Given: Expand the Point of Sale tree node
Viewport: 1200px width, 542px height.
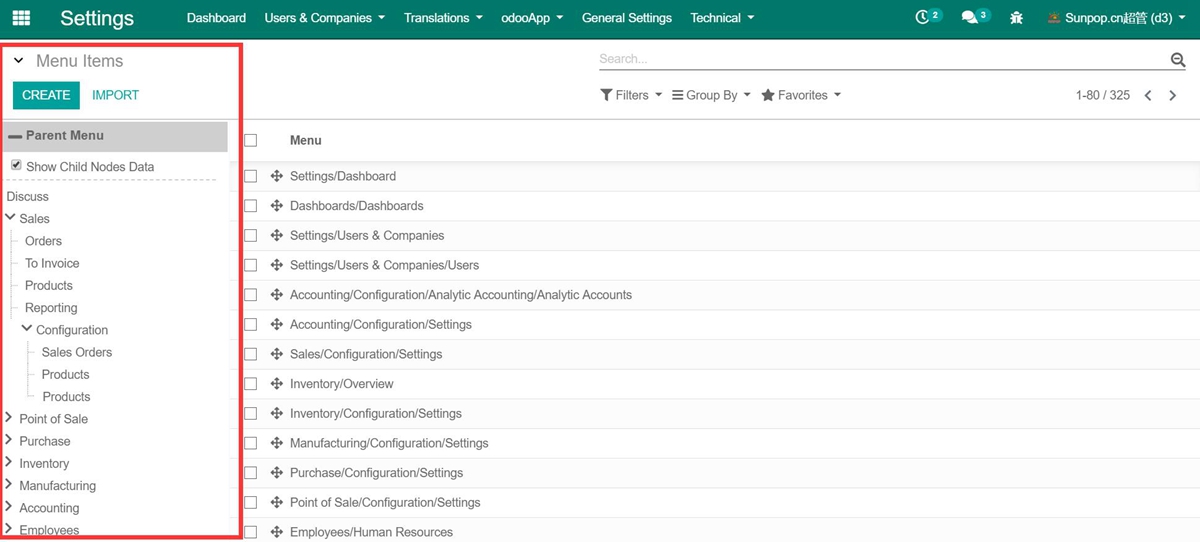Looking at the screenshot, I should 9,418.
